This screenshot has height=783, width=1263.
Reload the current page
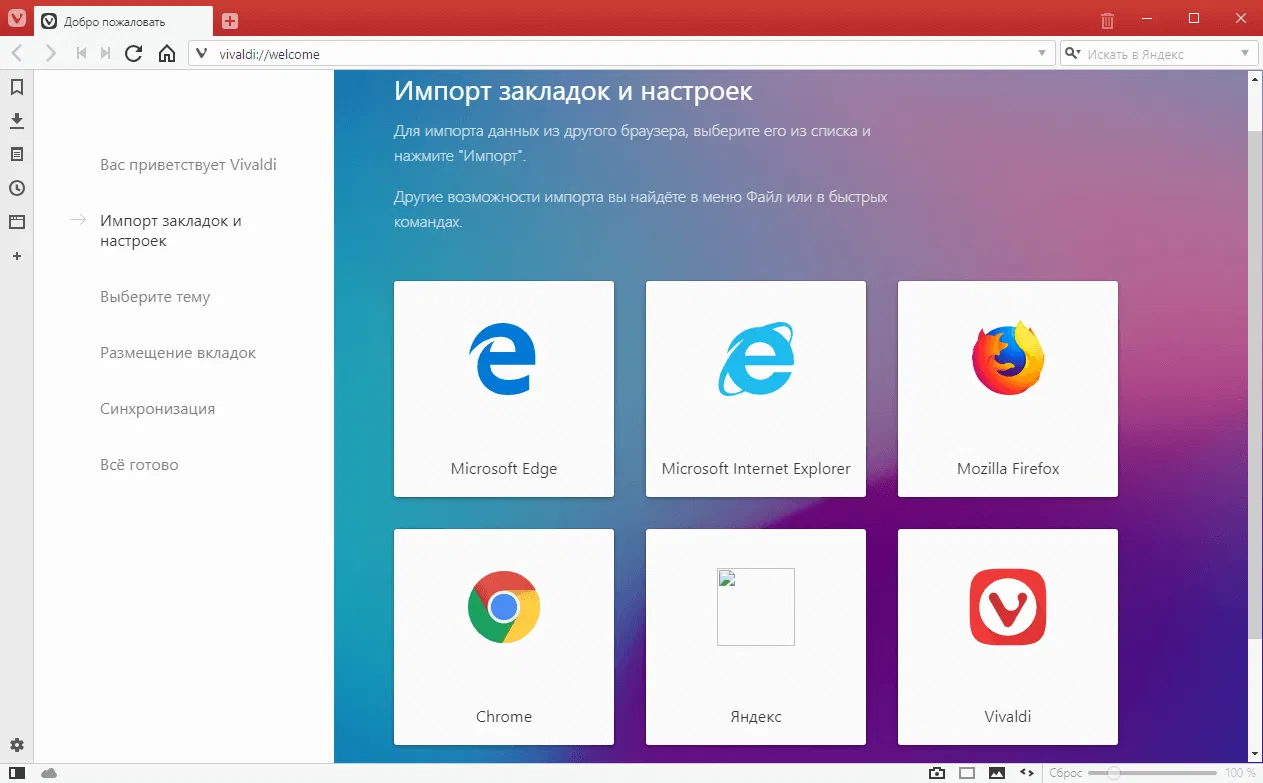[x=134, y=54]
